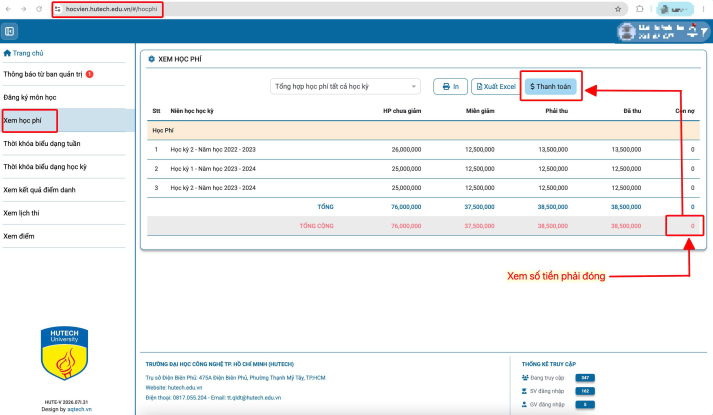
Task: Select row Học kỳ 2 - Năm học 2023 - 2024
Action: tap(423, 188)
